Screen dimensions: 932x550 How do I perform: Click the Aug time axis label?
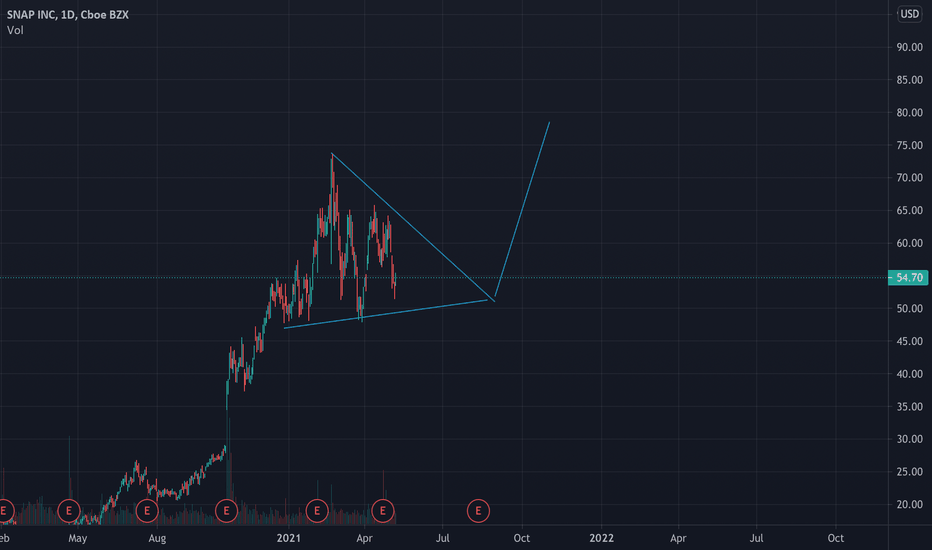click(157, 539)
